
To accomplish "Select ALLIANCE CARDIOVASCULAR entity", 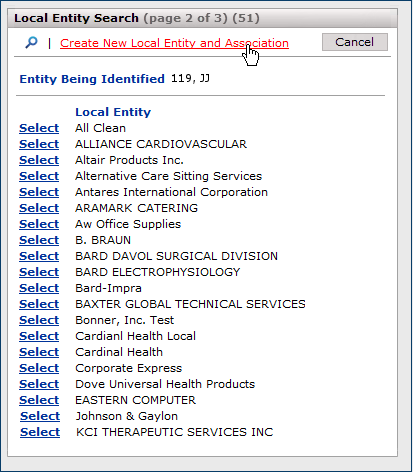I will pos(39,144).
